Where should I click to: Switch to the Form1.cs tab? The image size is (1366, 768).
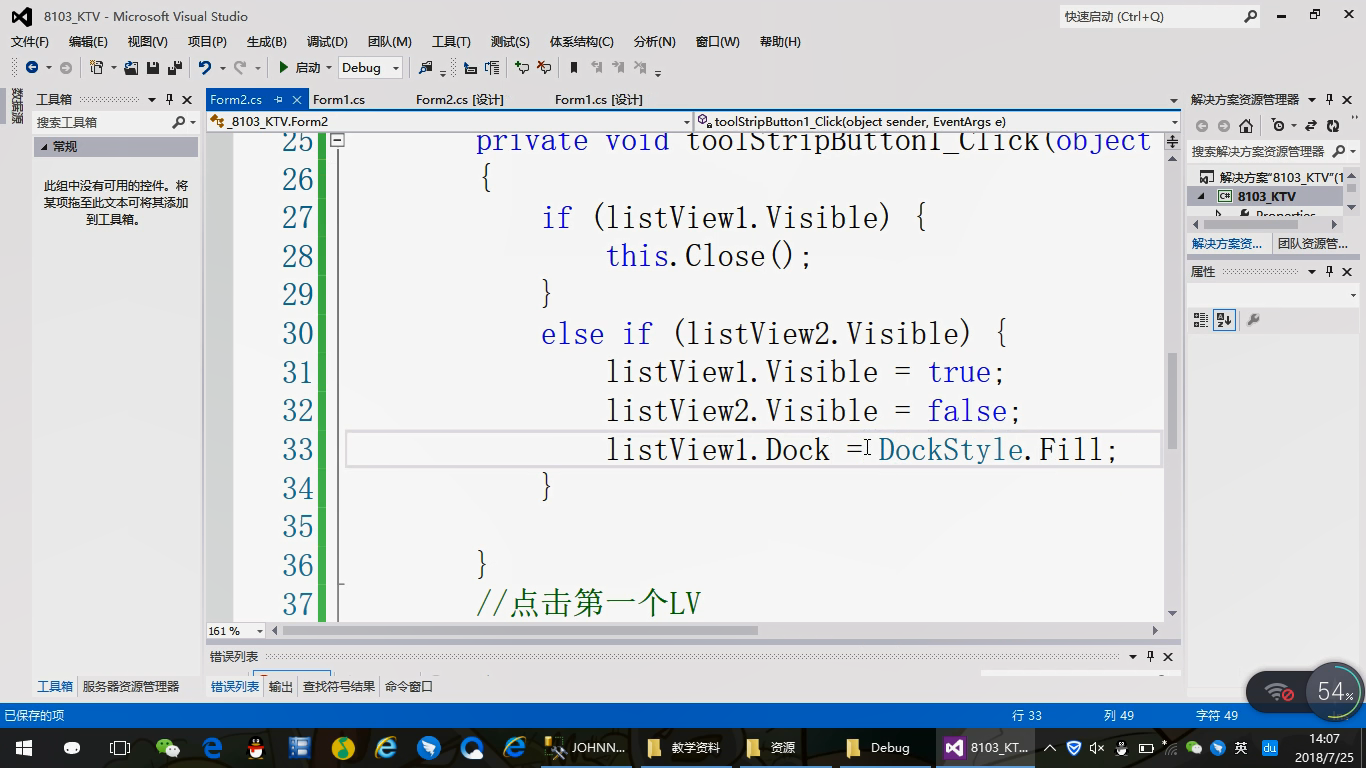pos(339,99)
